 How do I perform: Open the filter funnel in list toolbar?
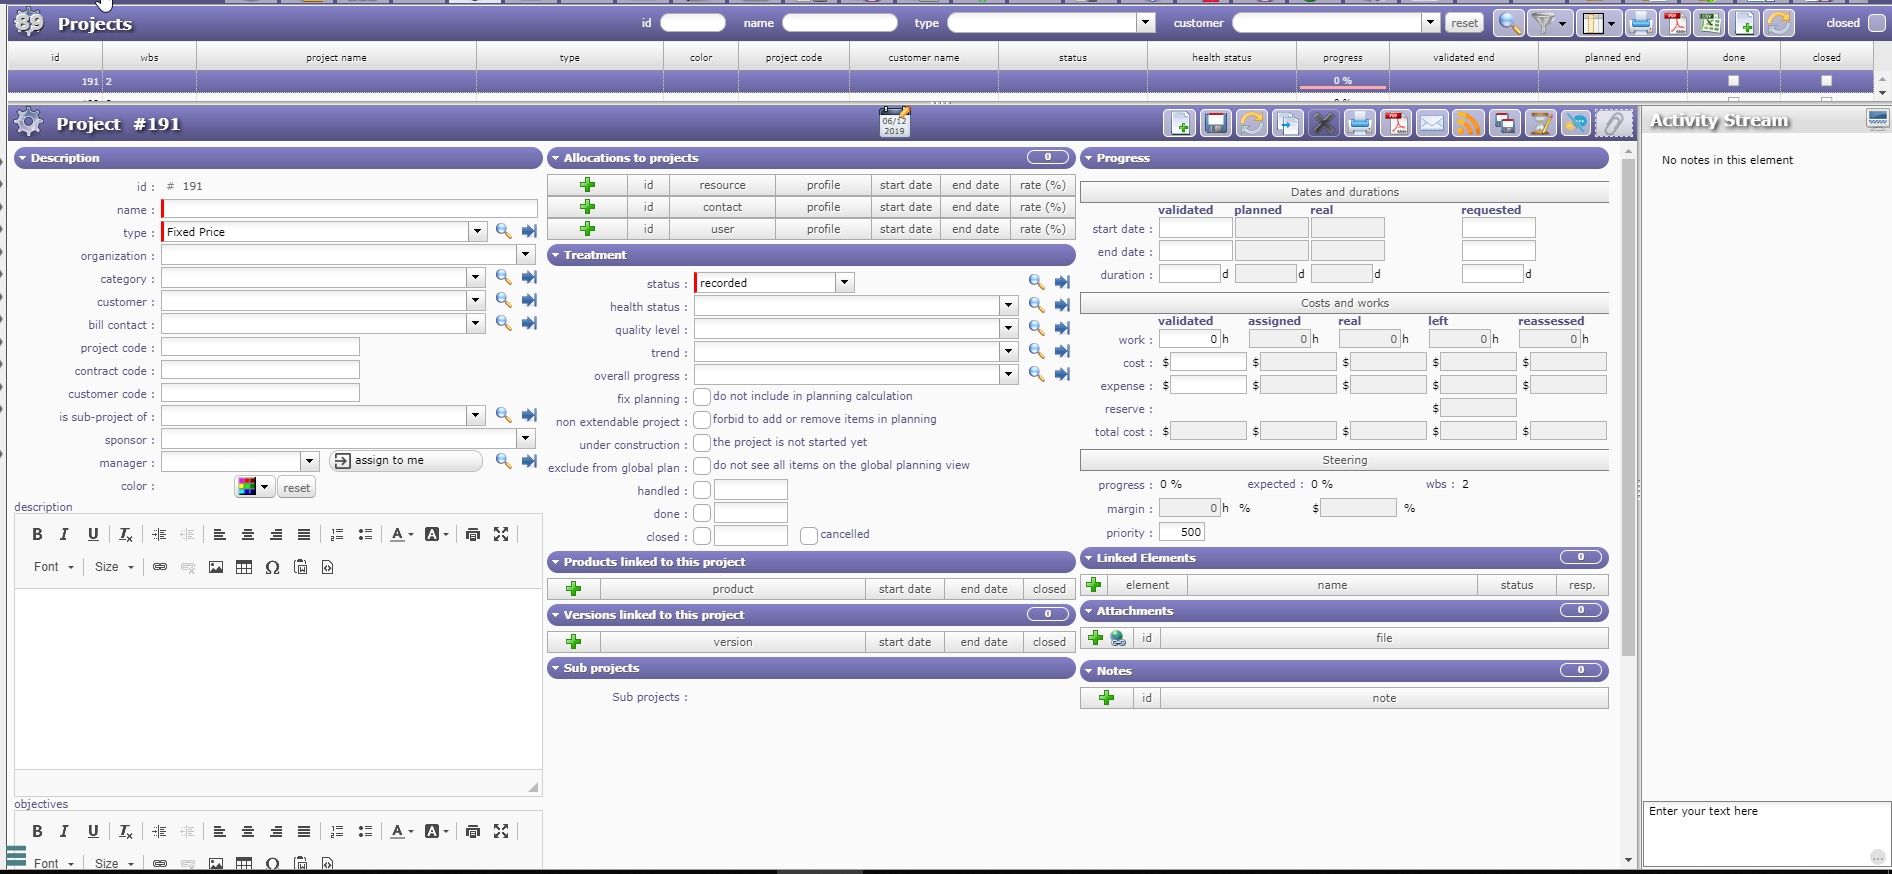(x=1544, y=23)
